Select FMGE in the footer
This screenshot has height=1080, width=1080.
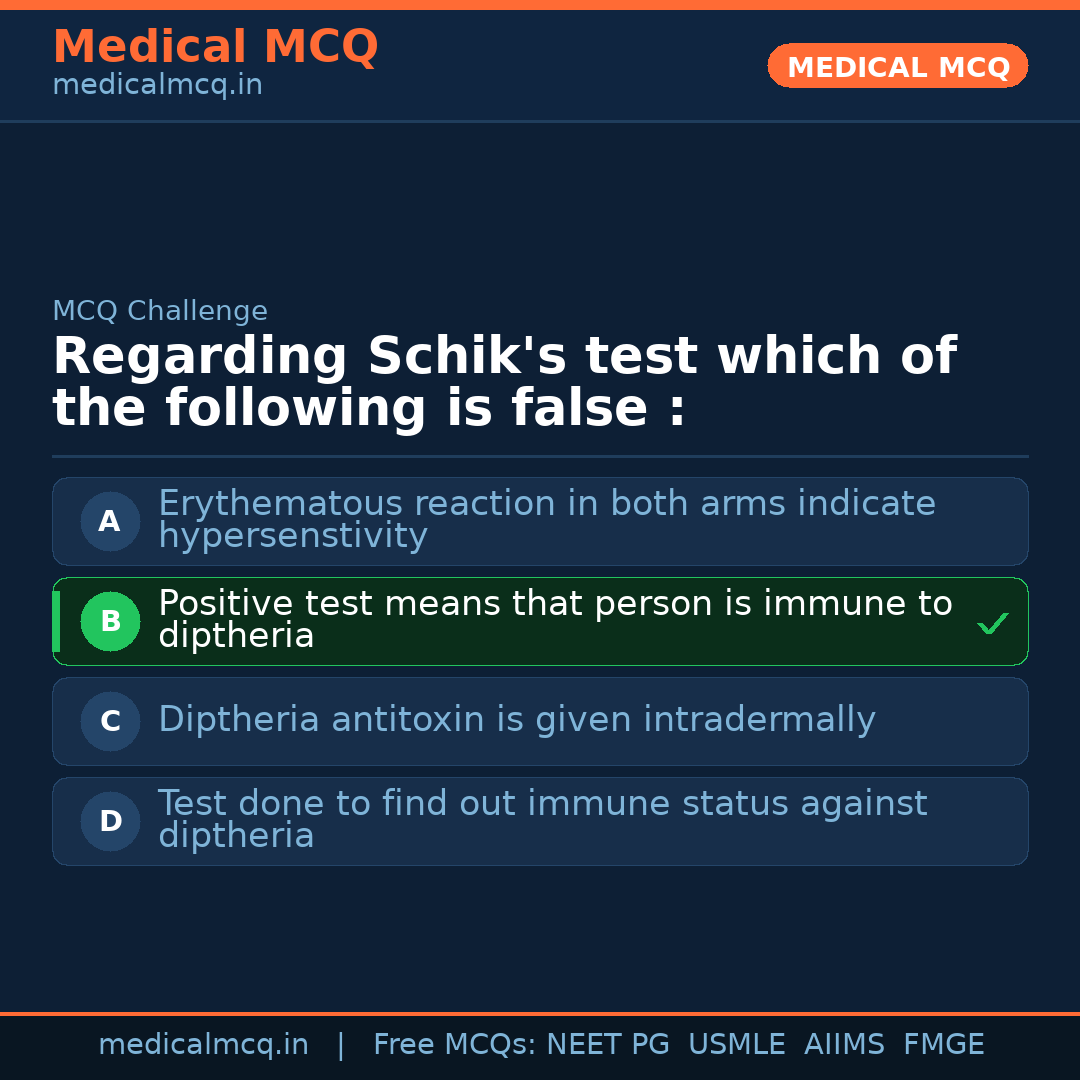pyautogui.click(x=943, y=1045)
